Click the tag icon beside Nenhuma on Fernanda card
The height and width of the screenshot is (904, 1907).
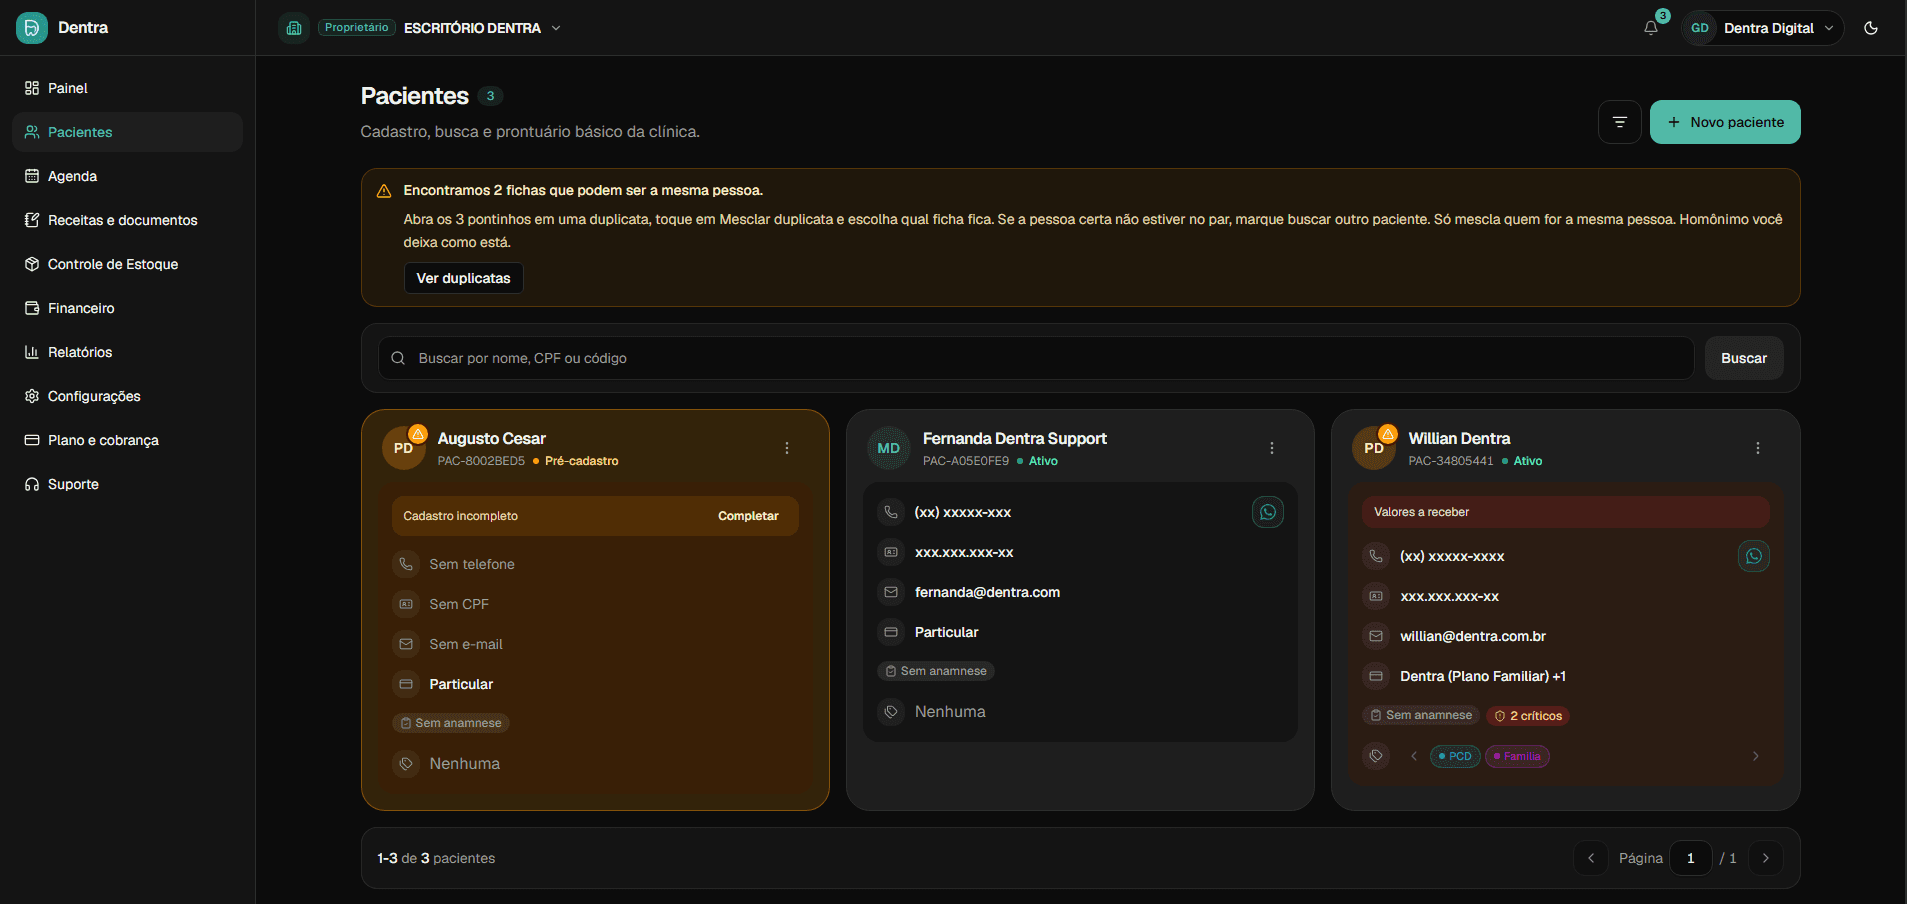click(x=891, y=712)
